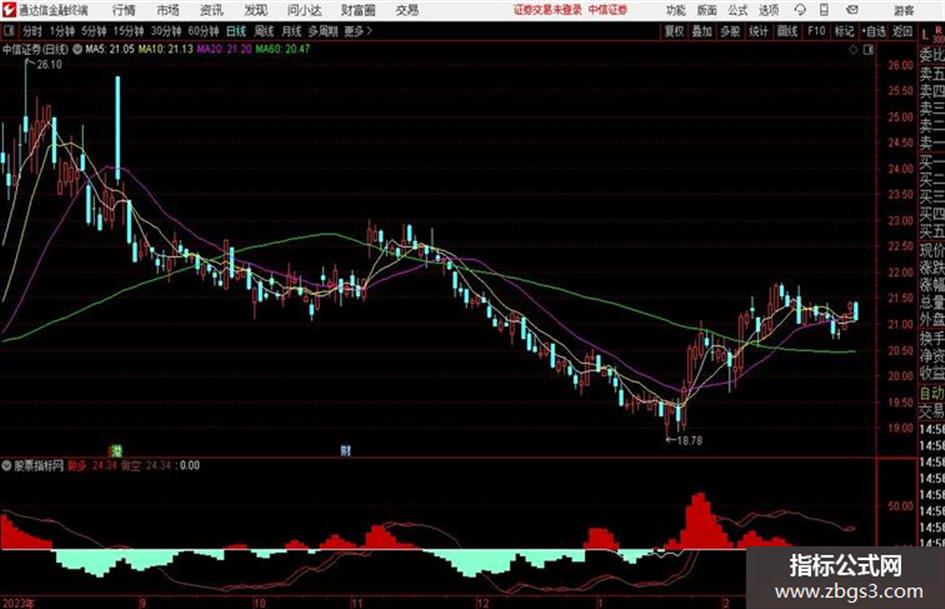Click month 12 on the time axis
Screen dimensions: 945x609
pos(483,603)
